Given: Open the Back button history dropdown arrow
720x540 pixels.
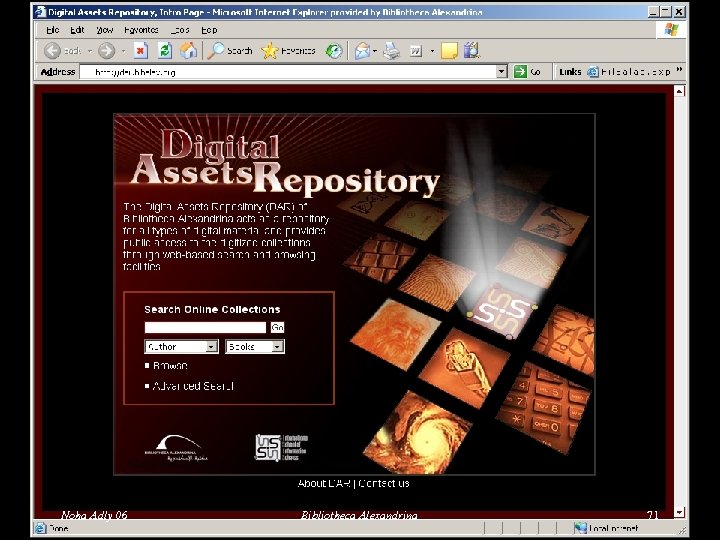Looking at the screenshot, I should coord(90,51).
